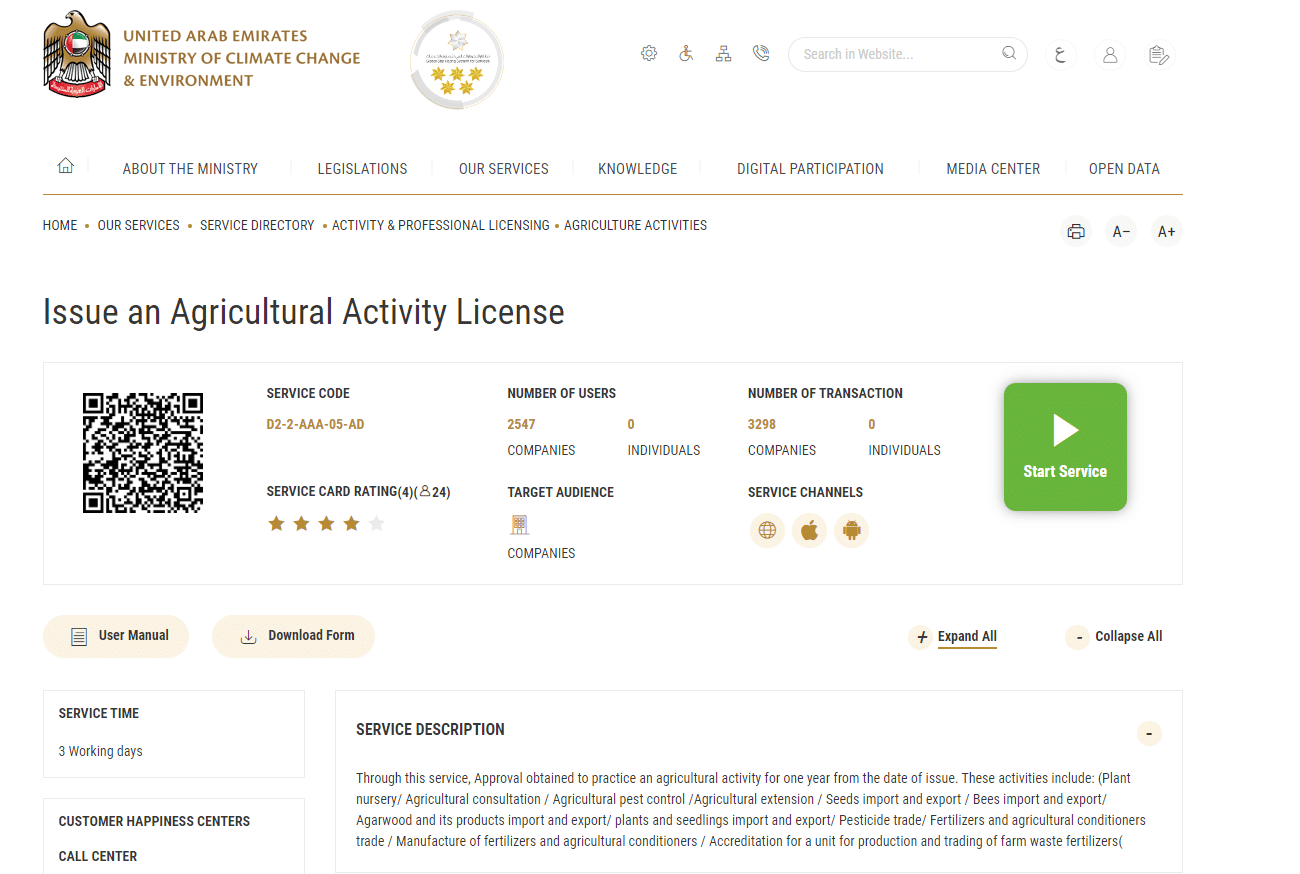Open the settings gear icon

[x=649, y=53]
